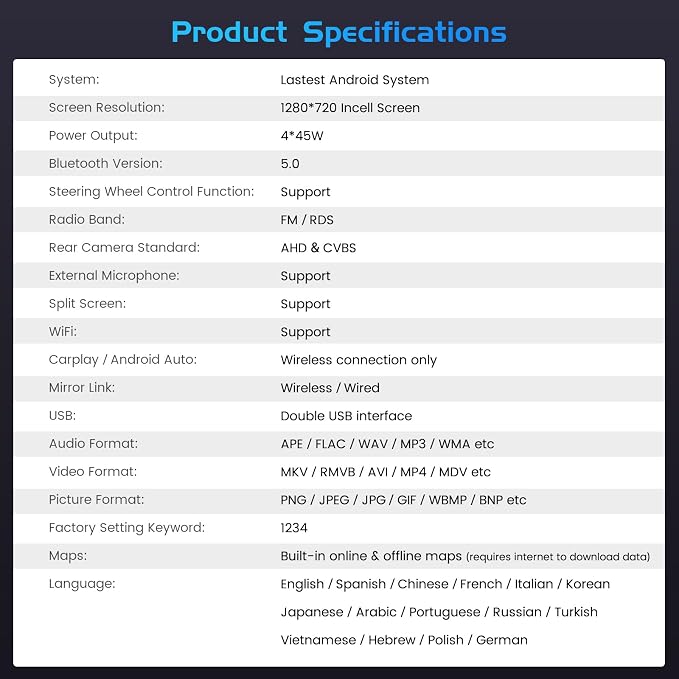Select the Mirror Link Wireless / Wired value
This screenshot has width=679, height=679.
[330, 388]
